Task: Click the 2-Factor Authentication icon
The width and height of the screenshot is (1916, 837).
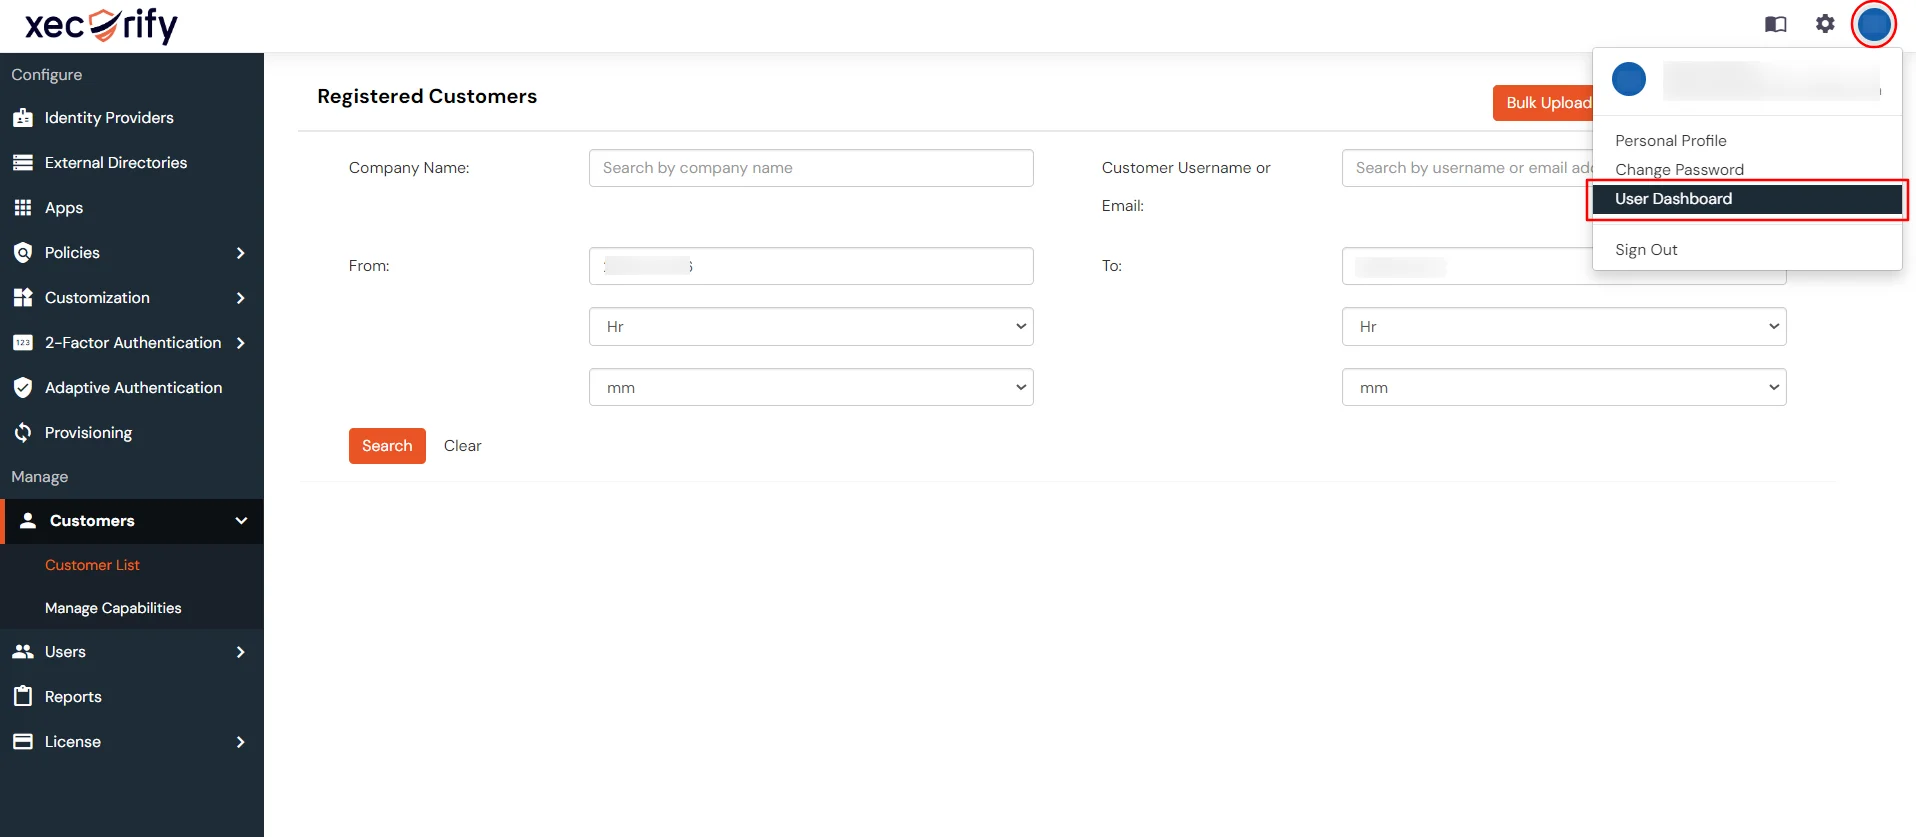Action: coord(23,343)
